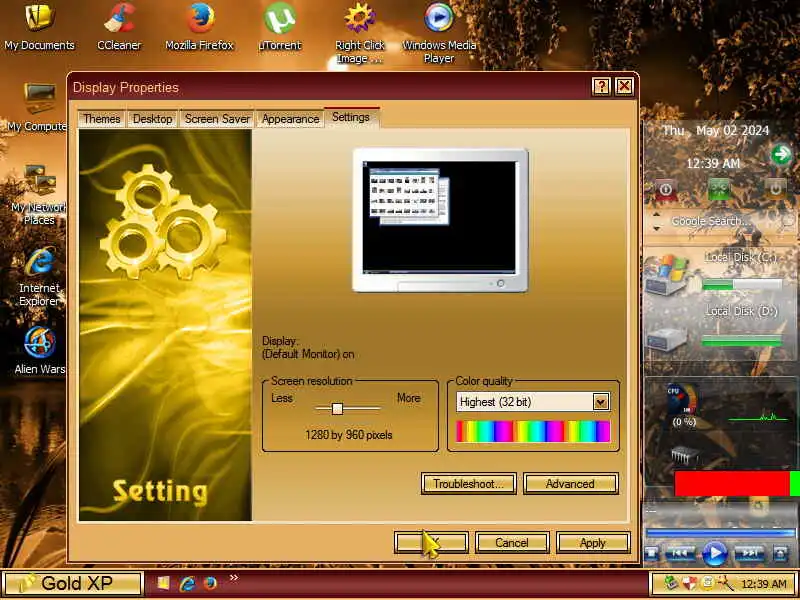This screenshot has width=800, height=600.
Task: Click the down arrow in Google Search widget
Action: tap(656, 228)
